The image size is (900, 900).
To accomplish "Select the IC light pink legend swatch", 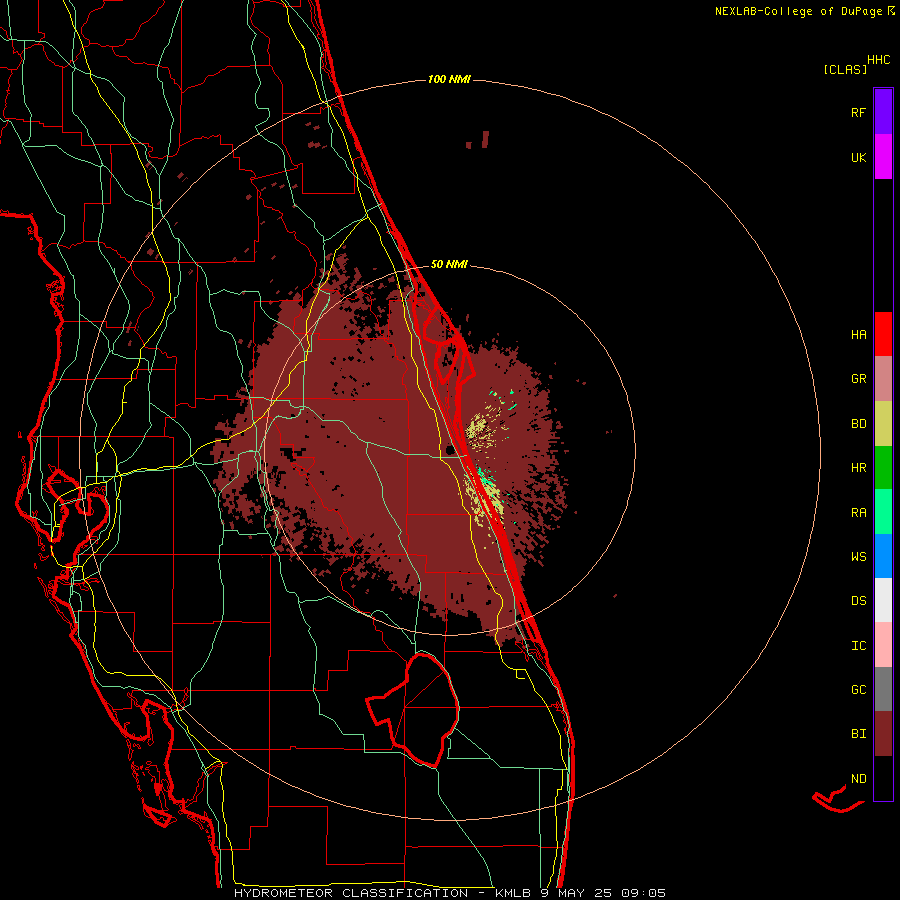I will [x=883, y=645].
